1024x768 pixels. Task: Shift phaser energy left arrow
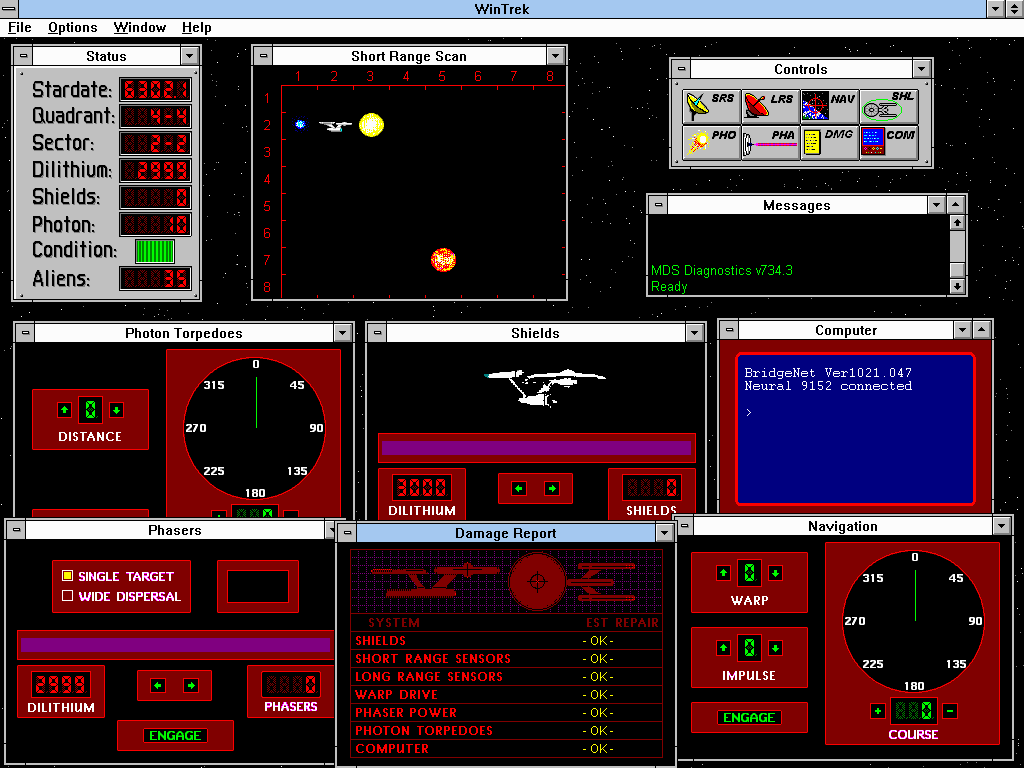pyautogui.click(x=157, y=685)
